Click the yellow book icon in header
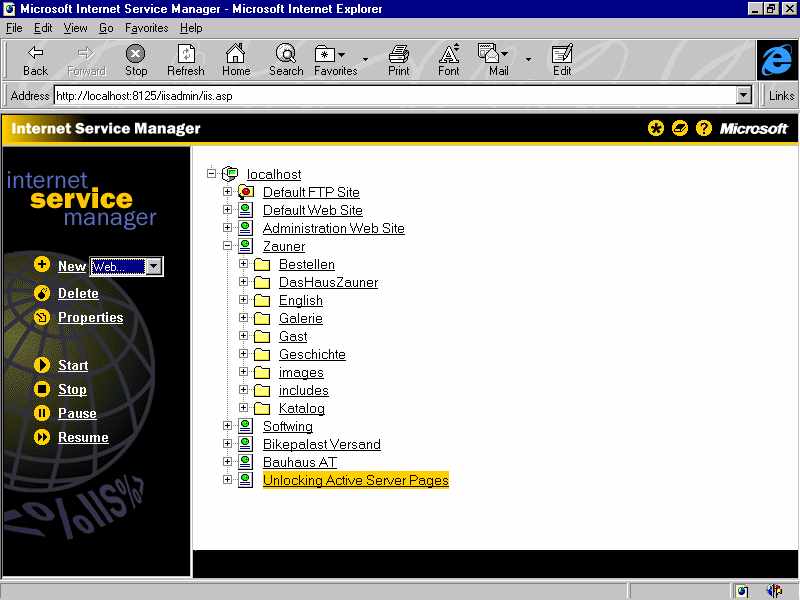 pyautogui.click(x=680, y=128)
